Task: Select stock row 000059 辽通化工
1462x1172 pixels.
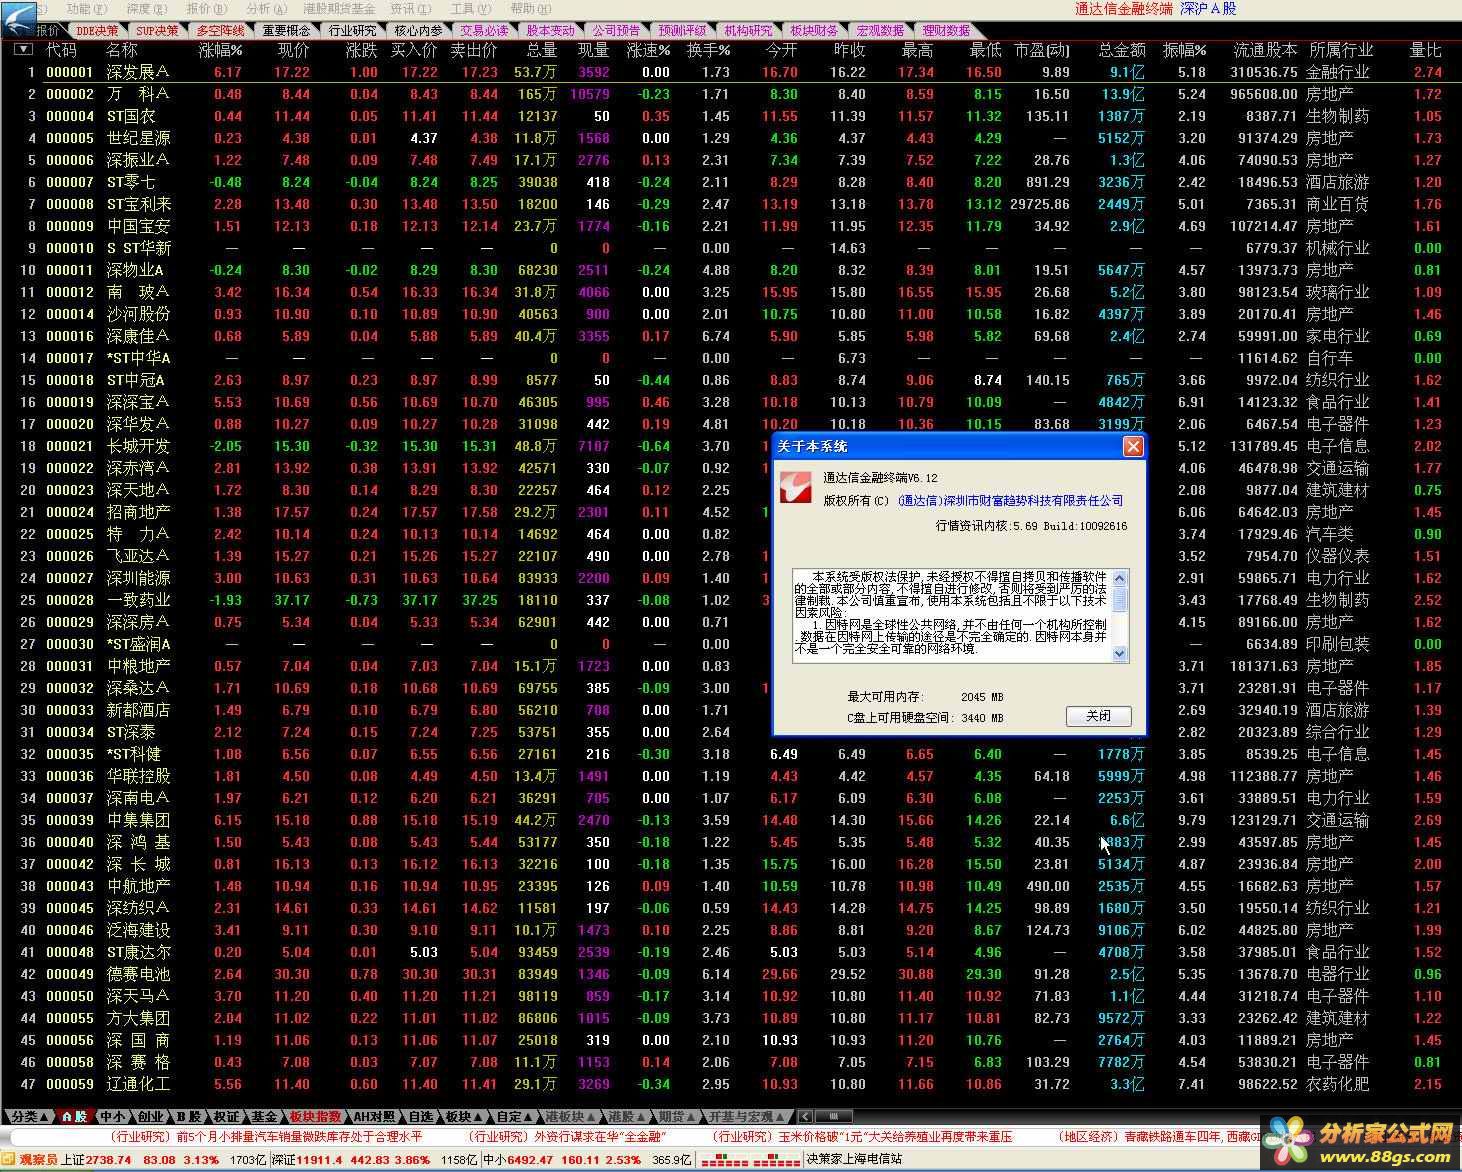Action: [x=730, y=1084]
